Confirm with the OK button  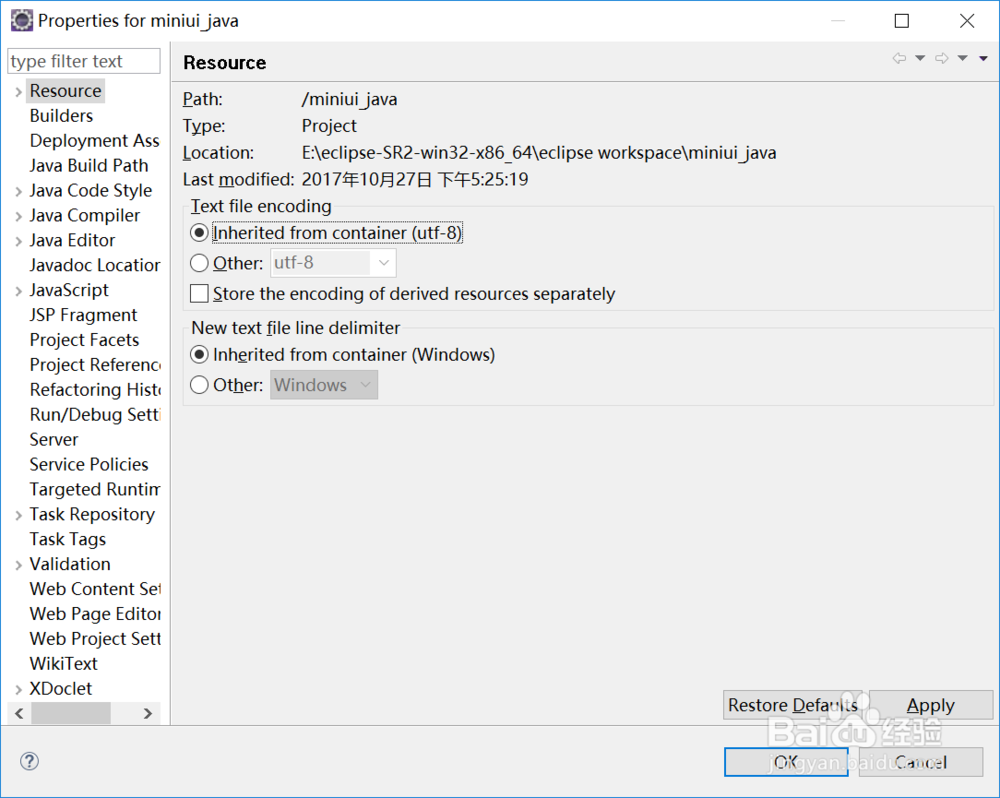tap(786, 762)
